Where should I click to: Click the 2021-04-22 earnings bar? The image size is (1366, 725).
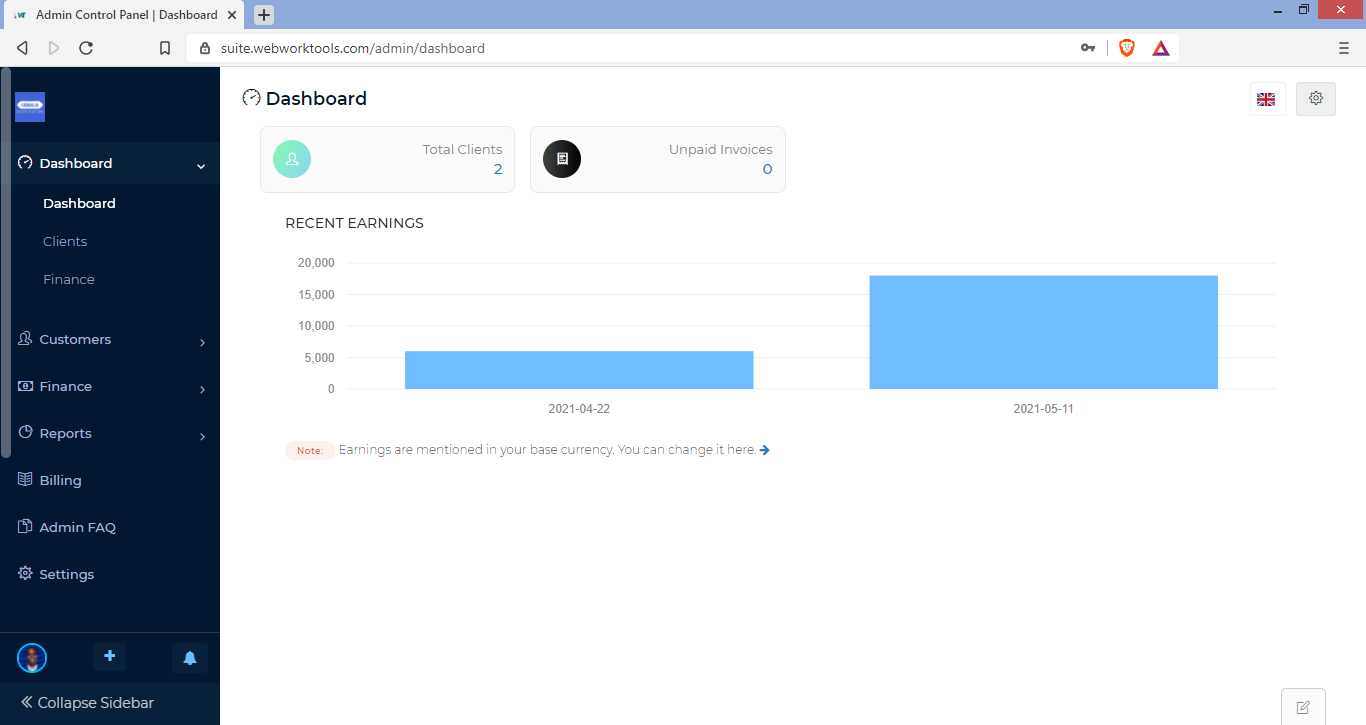pyautogui.click(x=579, y=370)
